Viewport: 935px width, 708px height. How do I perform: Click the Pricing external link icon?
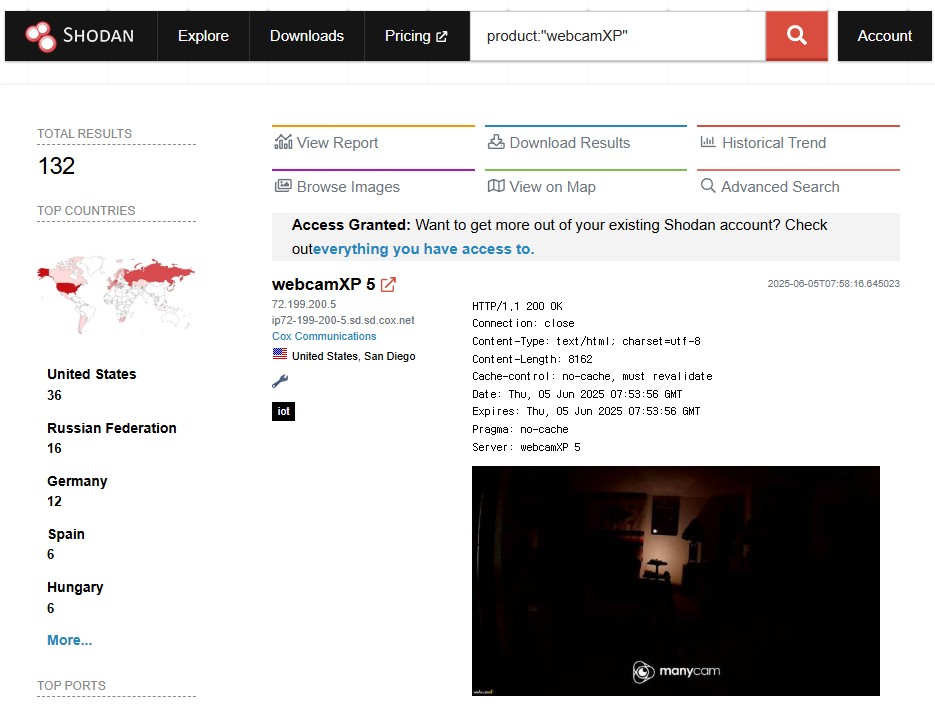(x=442, y=36)
